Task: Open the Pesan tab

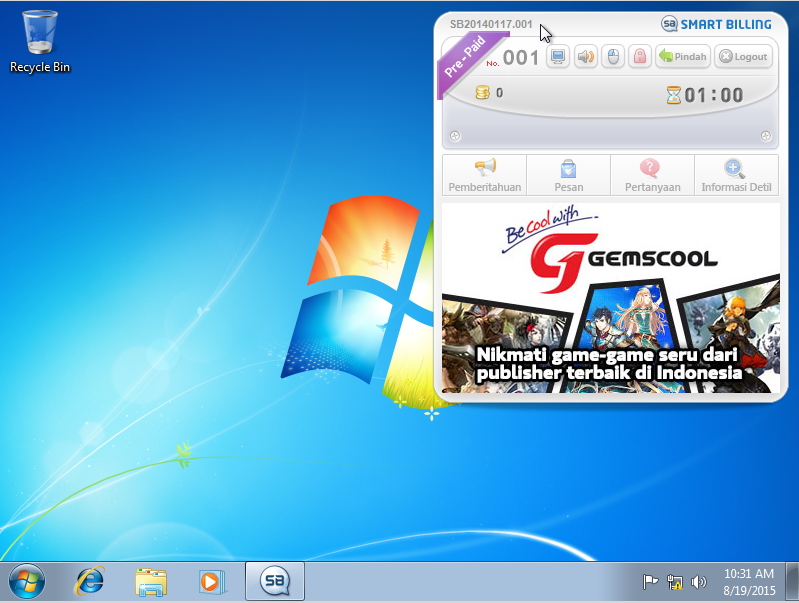Action: (x=569, y=175)
